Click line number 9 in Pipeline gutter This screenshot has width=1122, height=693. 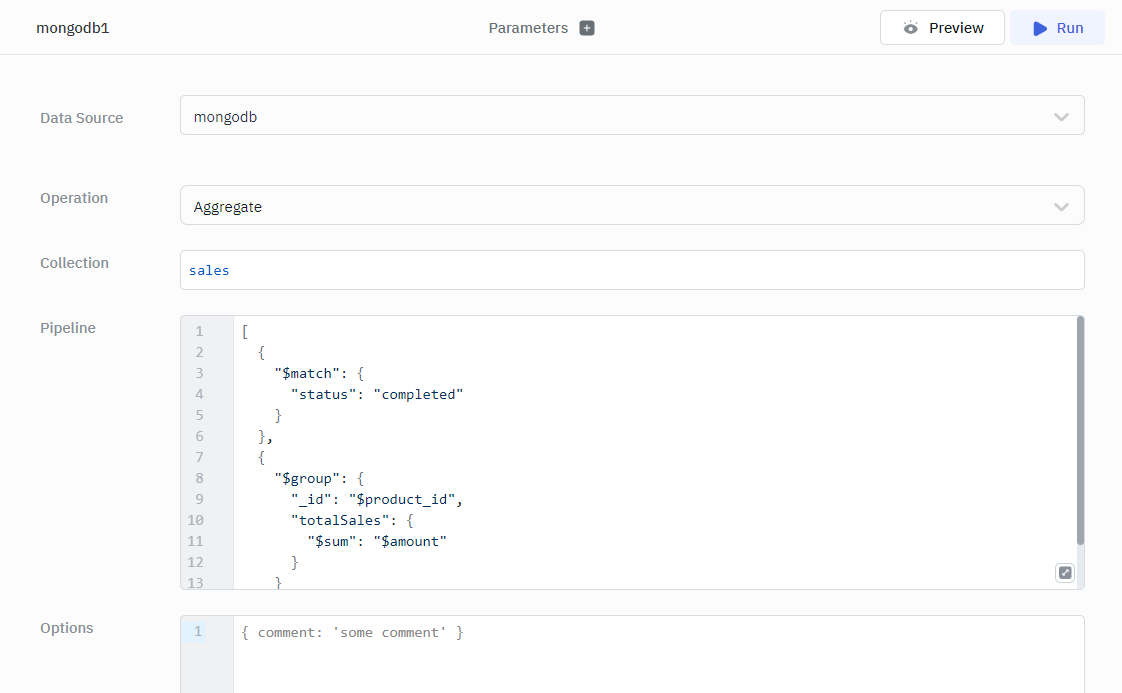coord(199,499)
